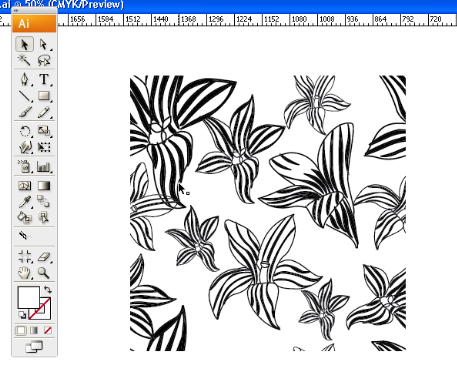
Task: Choose the Scale tool
Action: pos(44,131)
